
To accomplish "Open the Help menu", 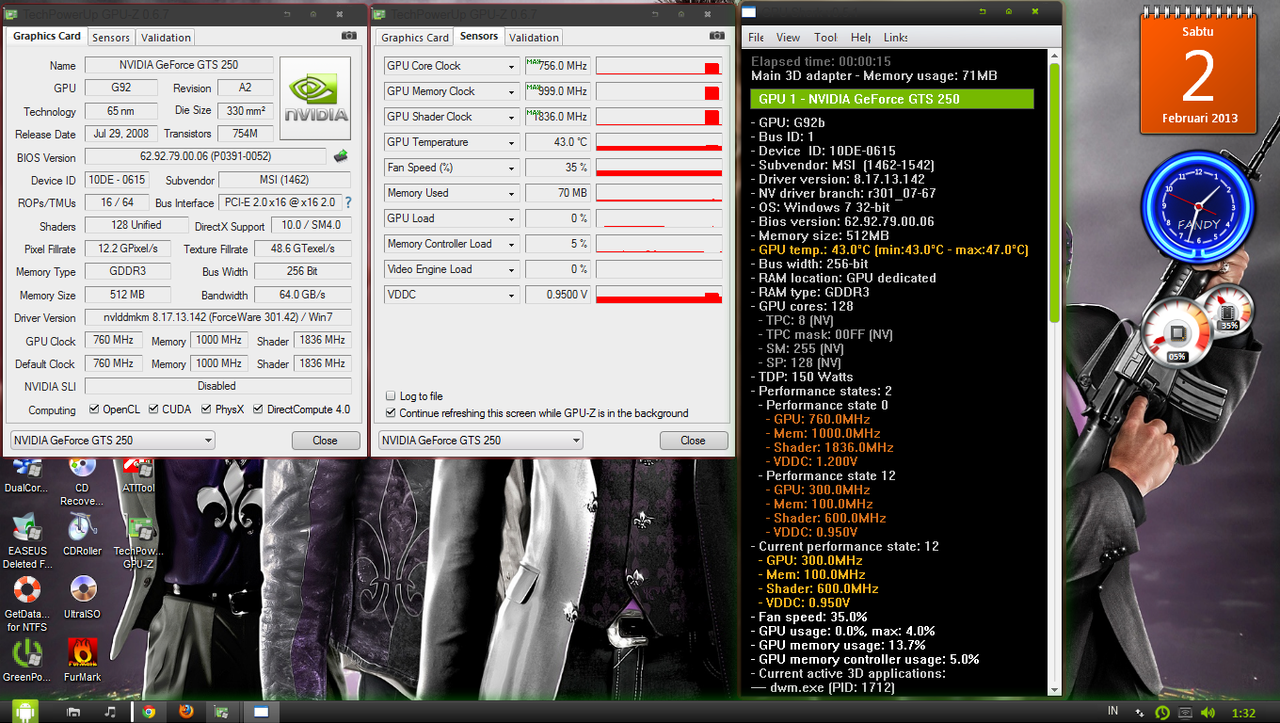I will [x=860, y=37].
